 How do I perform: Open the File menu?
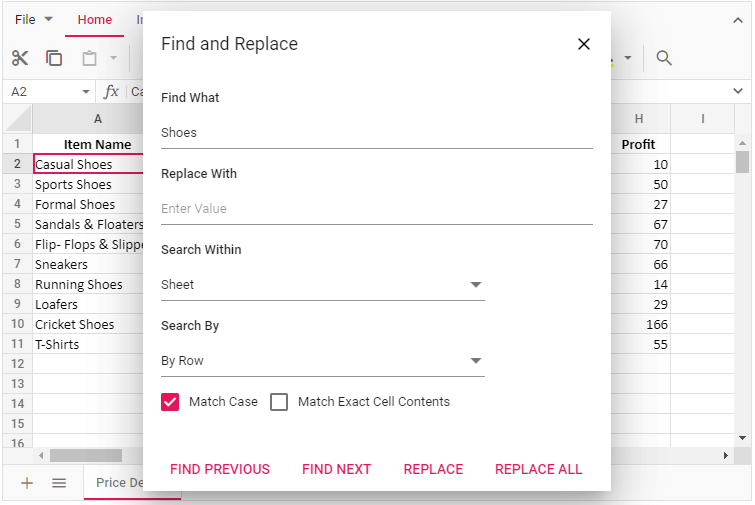[x=33, y=20]
